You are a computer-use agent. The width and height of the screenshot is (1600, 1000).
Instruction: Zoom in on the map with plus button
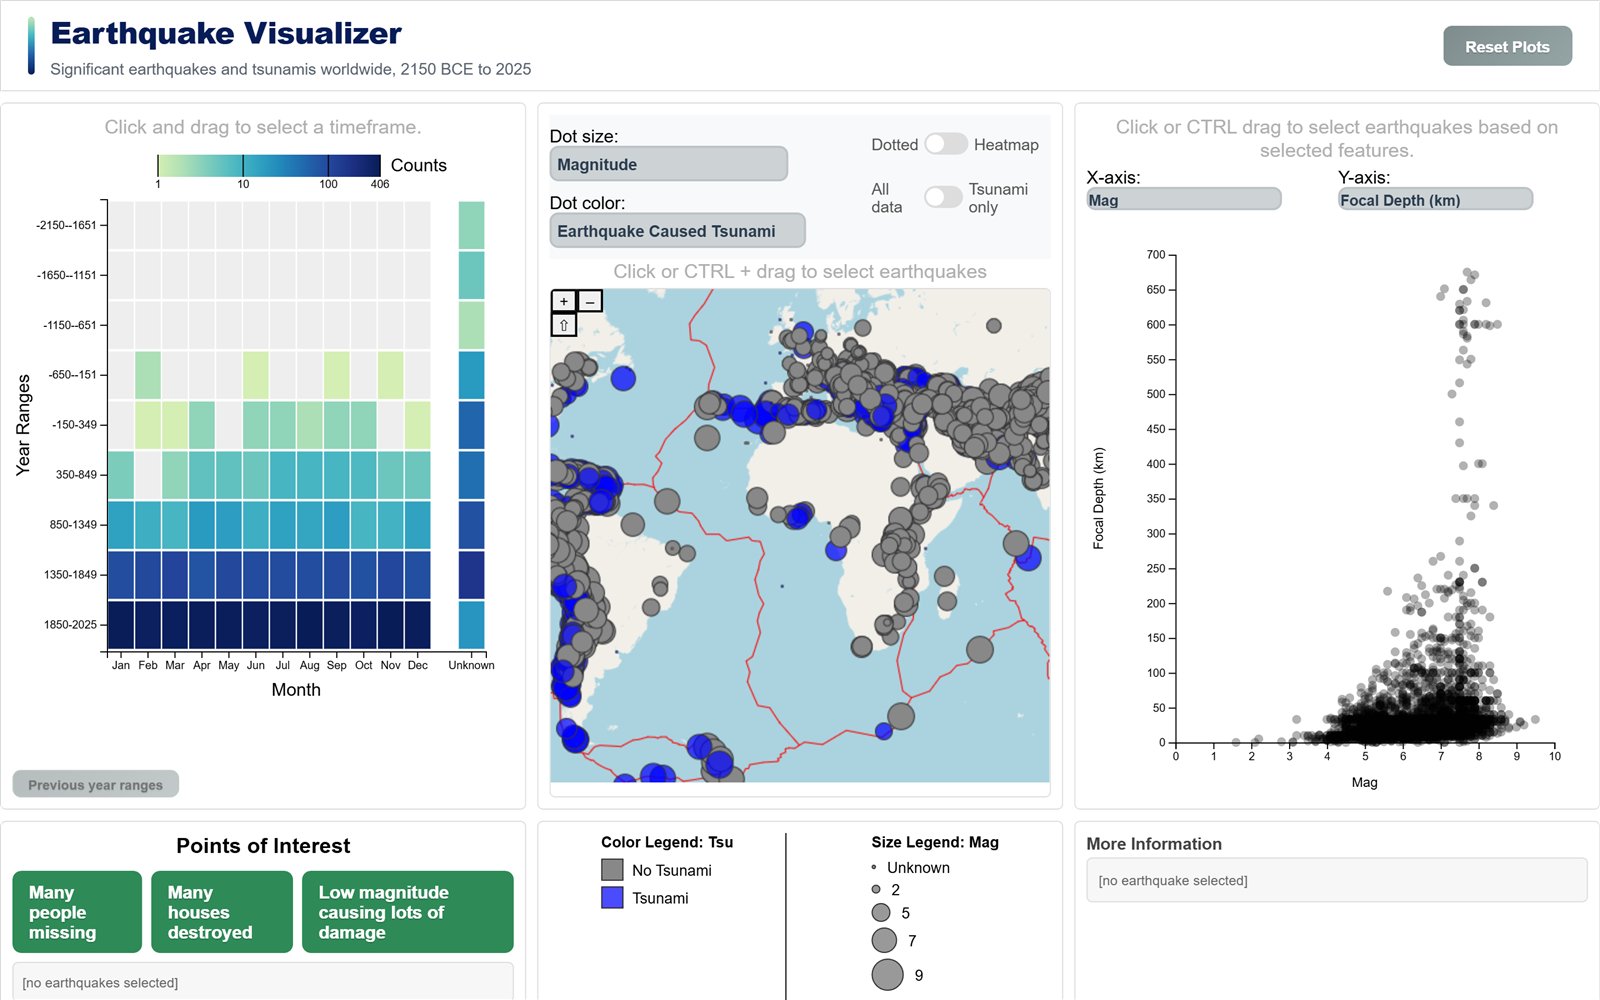click(564, 301)
